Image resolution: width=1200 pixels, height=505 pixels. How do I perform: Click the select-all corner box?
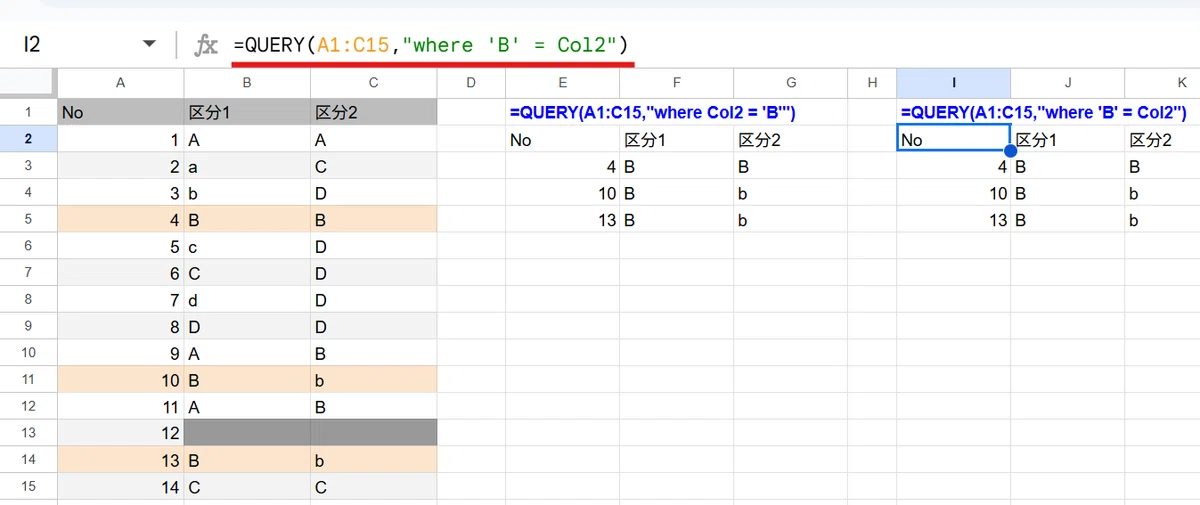(28, 83)
